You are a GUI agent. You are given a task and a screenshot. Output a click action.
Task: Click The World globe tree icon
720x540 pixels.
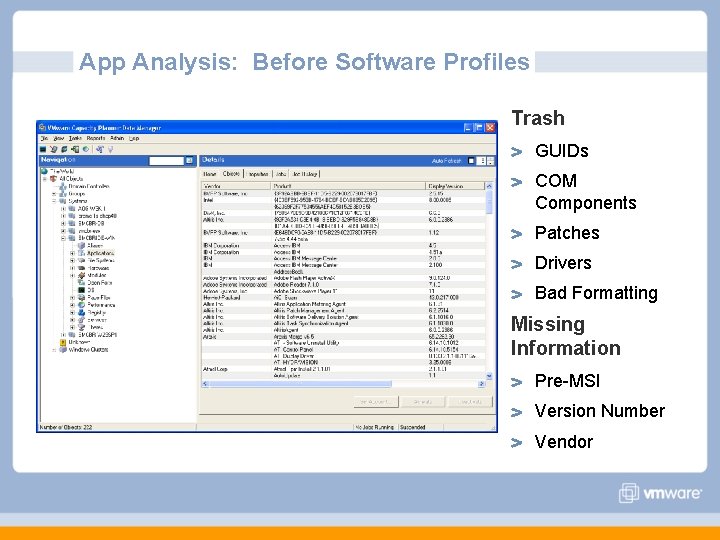(x=44, y=171)
